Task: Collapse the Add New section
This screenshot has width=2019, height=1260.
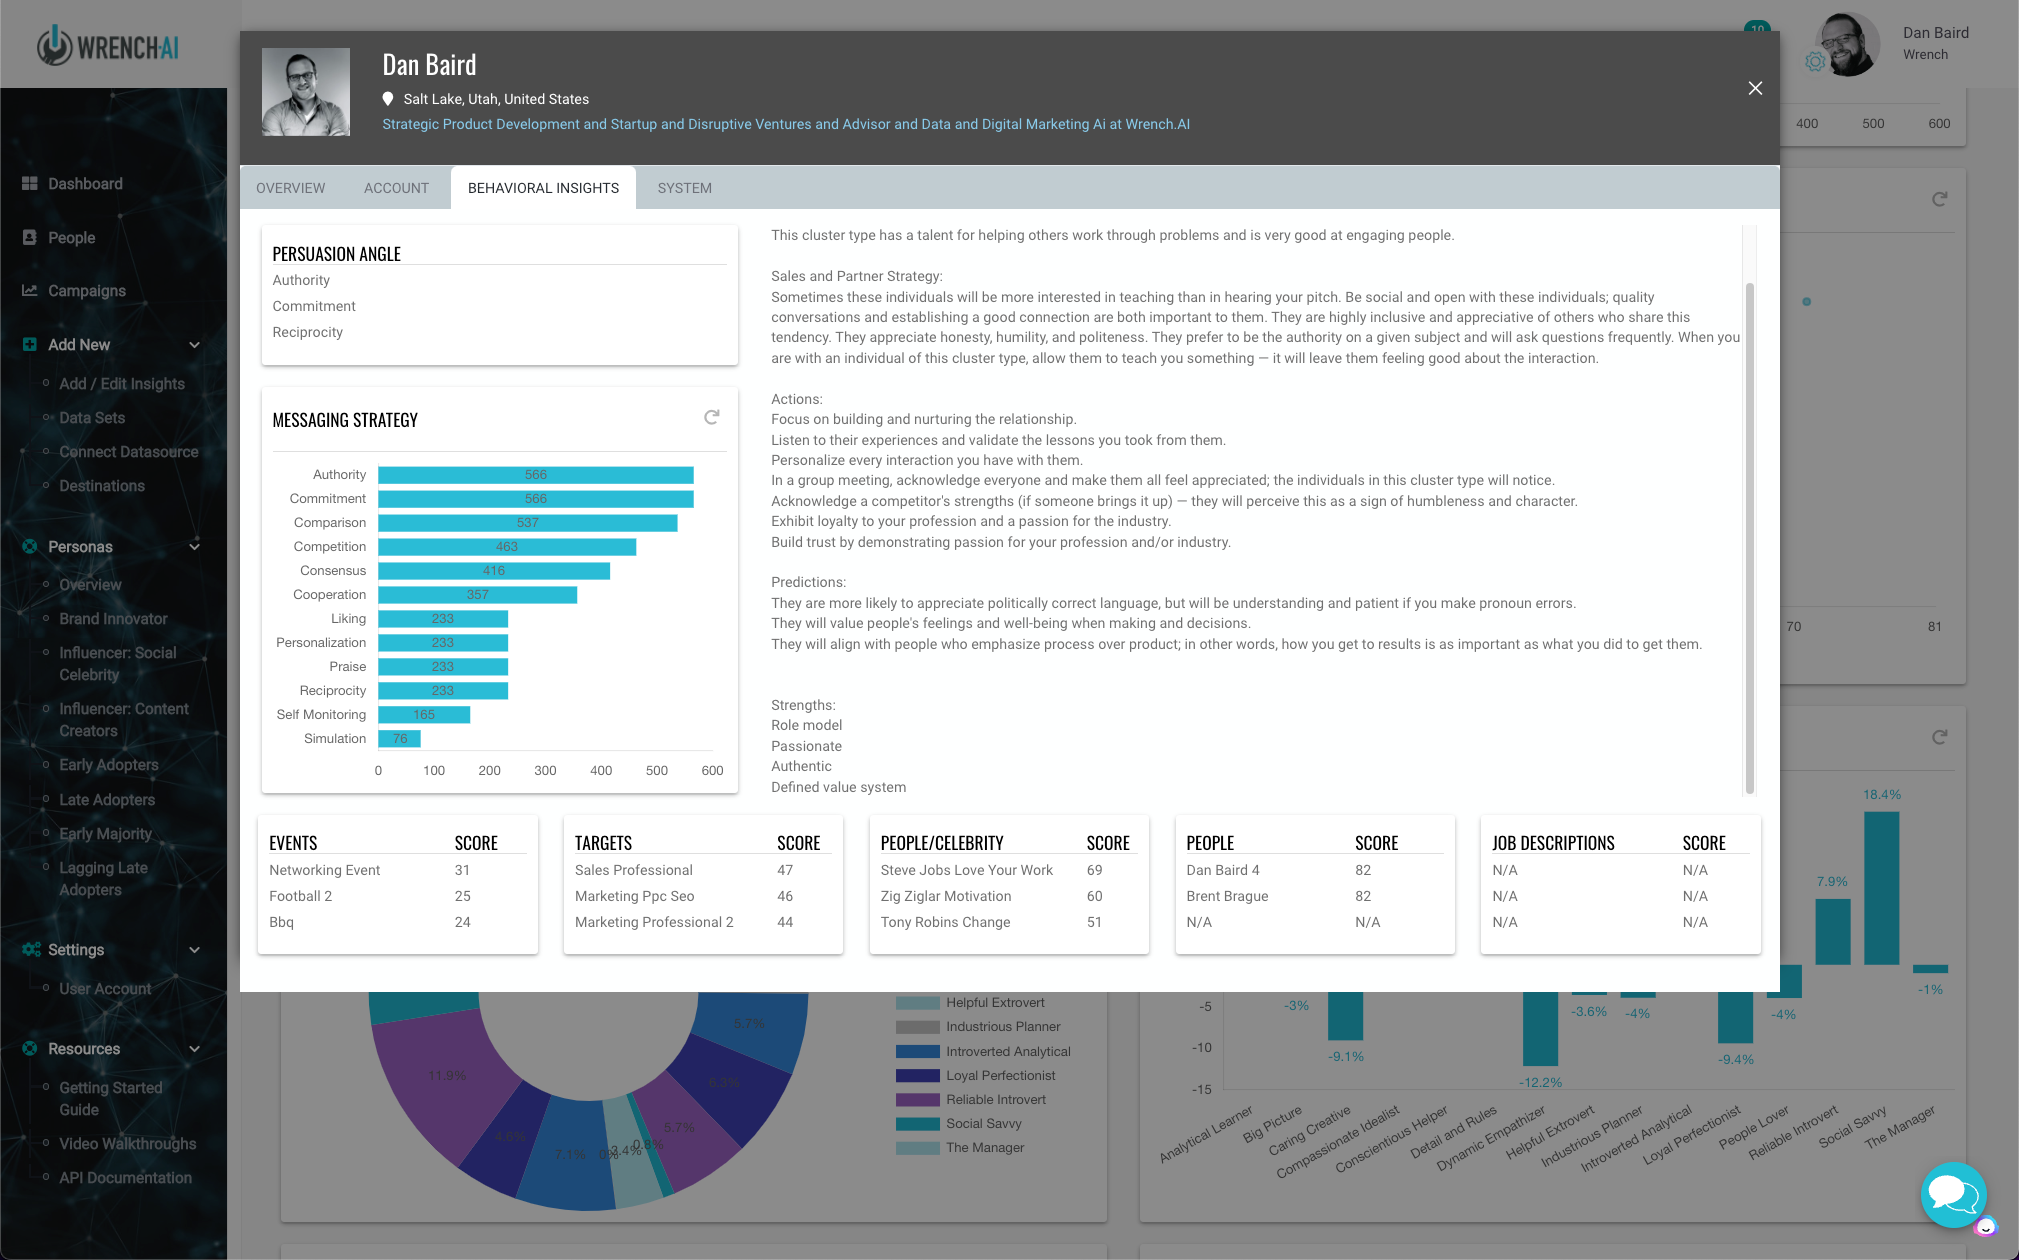Action: click(x=194, y=345)
